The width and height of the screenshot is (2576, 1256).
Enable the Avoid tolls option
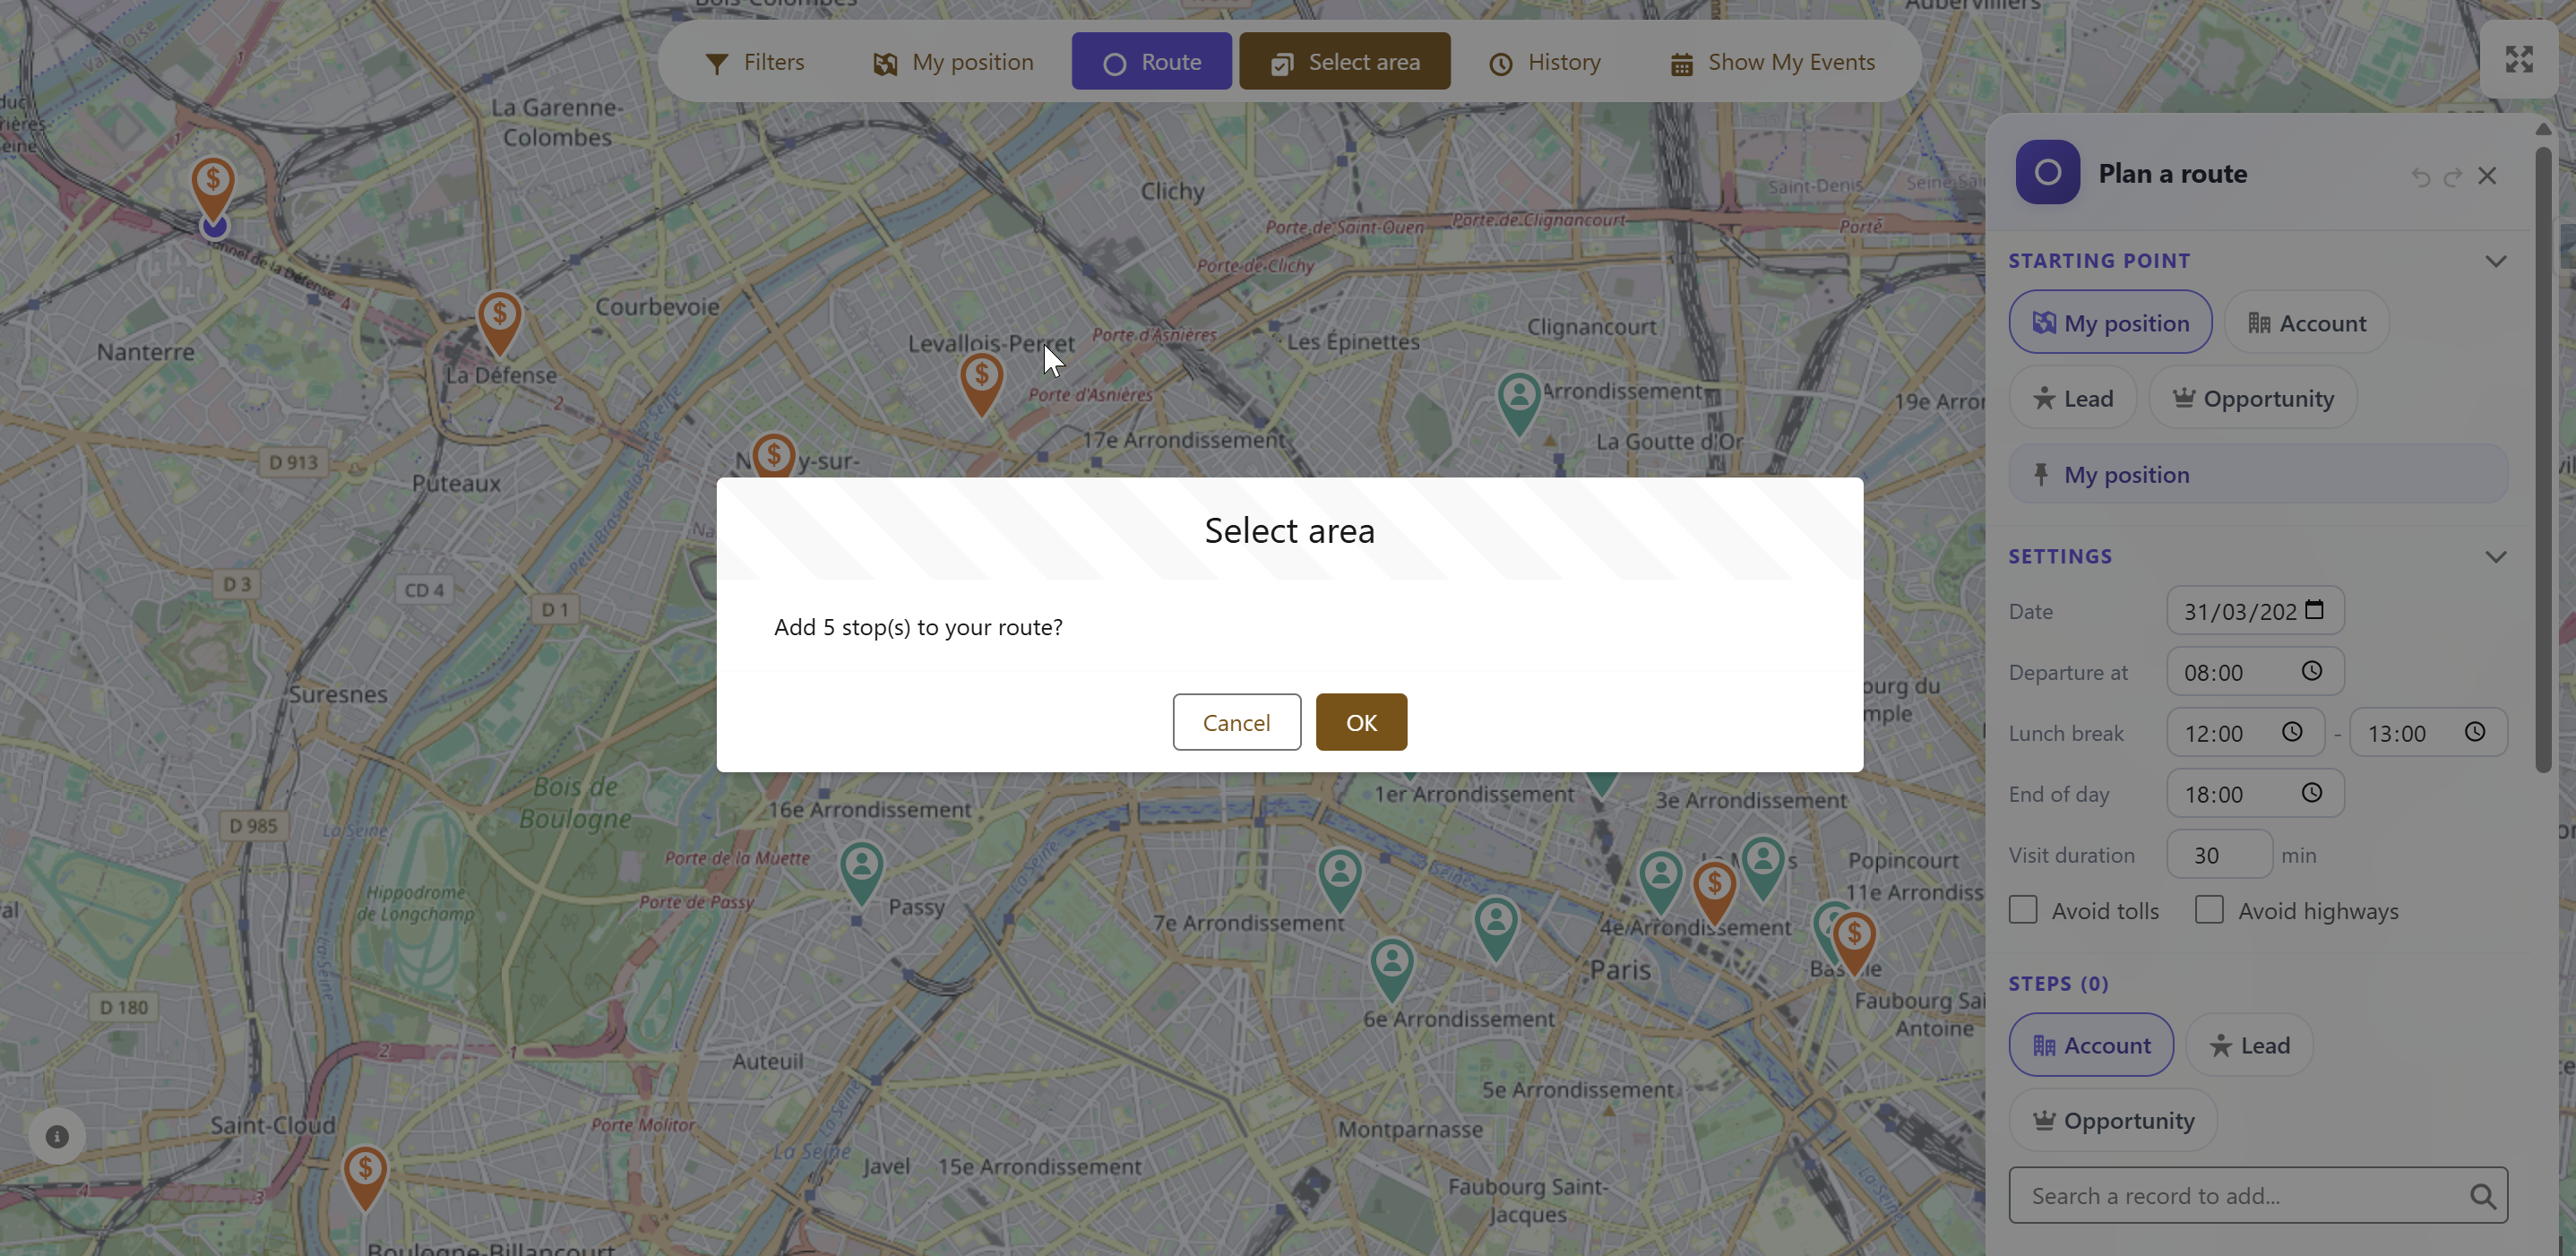pos(2023,909)
